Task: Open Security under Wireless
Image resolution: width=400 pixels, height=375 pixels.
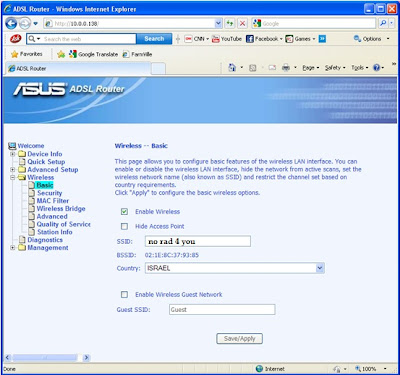Action: [x=49, y=193]
